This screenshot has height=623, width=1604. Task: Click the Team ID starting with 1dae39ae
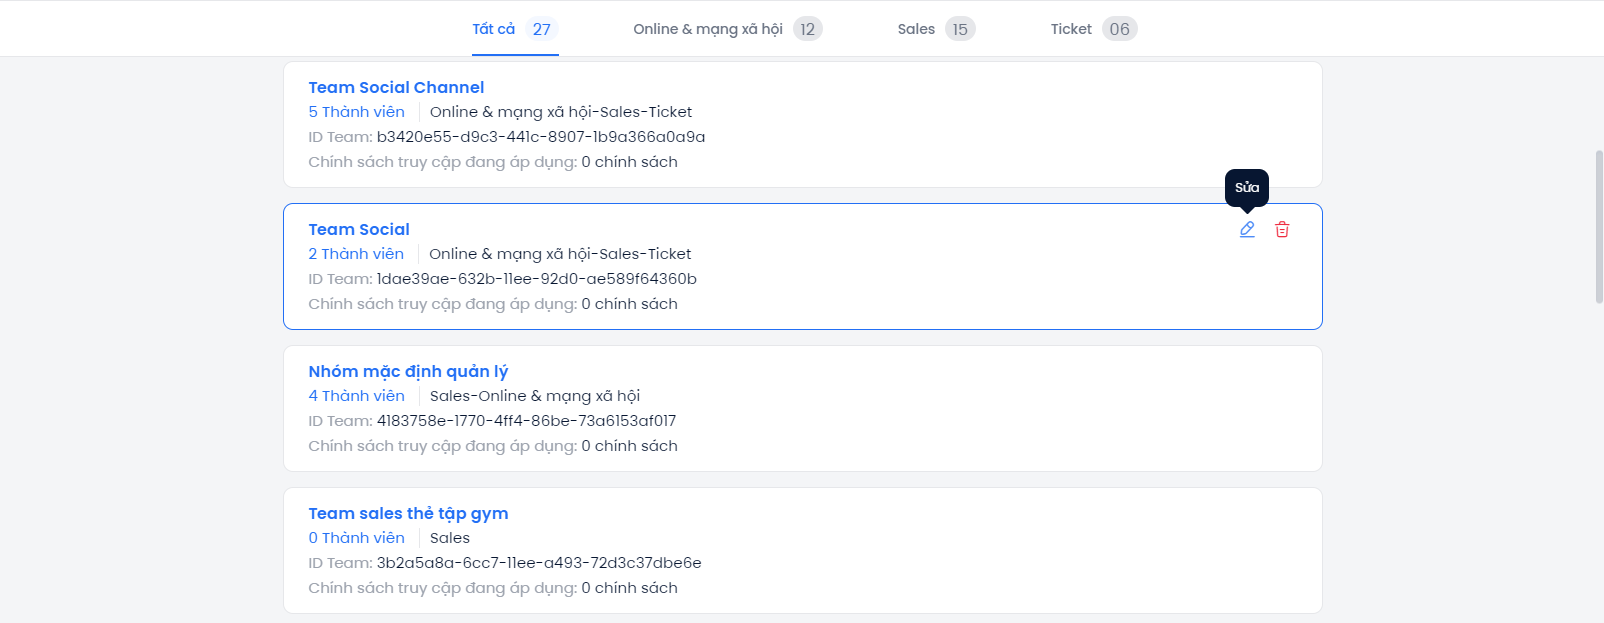(536, 279)
